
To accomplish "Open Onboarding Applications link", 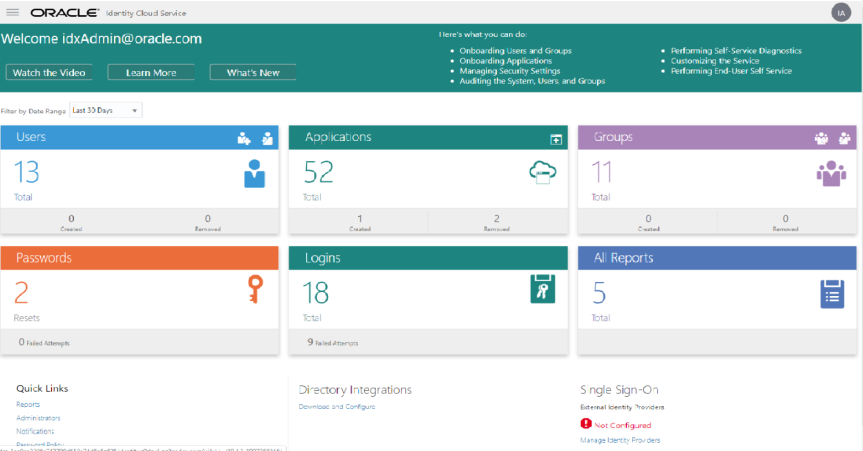I will tap(505, 61).
